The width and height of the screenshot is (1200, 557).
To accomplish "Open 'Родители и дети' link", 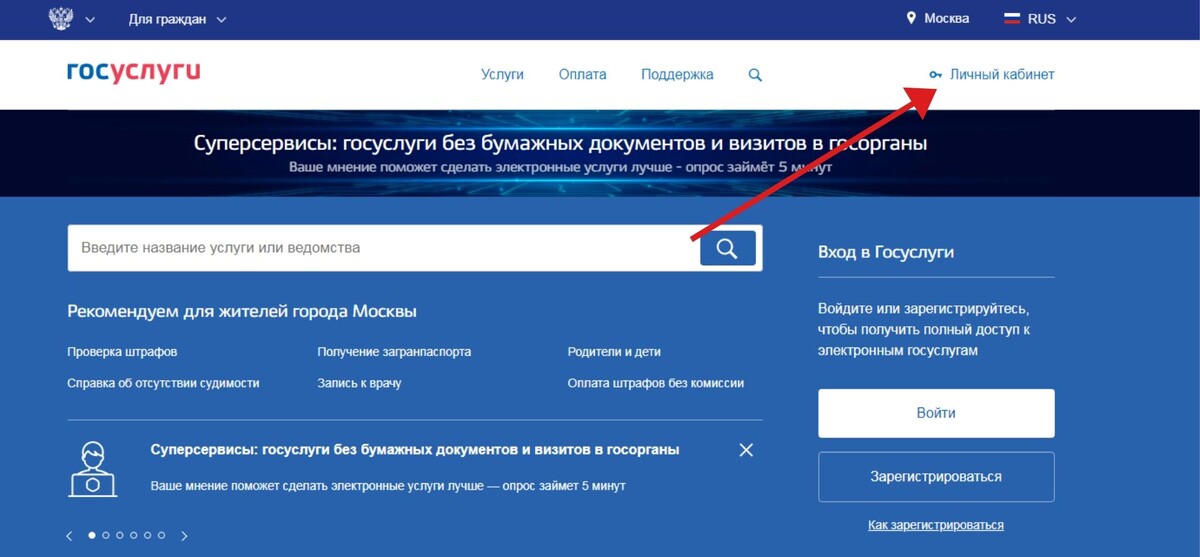I will 614,352.
